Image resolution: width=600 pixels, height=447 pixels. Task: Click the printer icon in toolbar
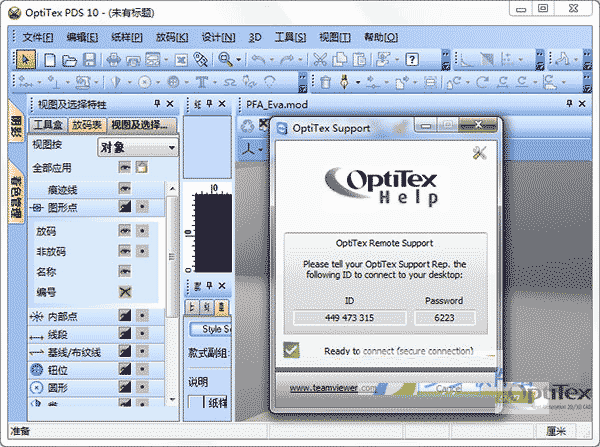pos(114,60)
